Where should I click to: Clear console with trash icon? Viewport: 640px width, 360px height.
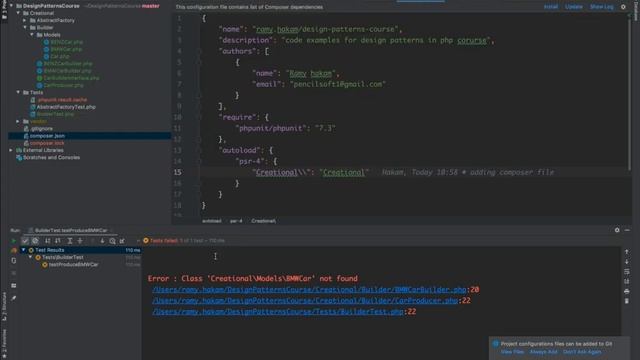pos(627,301)
